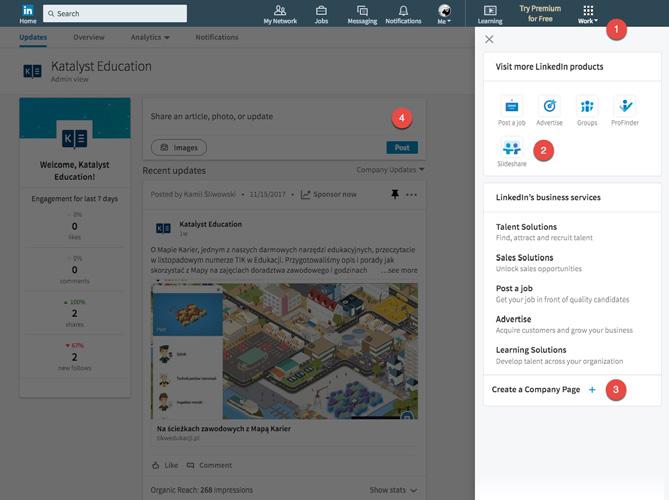Open the Notifications bell icon

(403, 14)
